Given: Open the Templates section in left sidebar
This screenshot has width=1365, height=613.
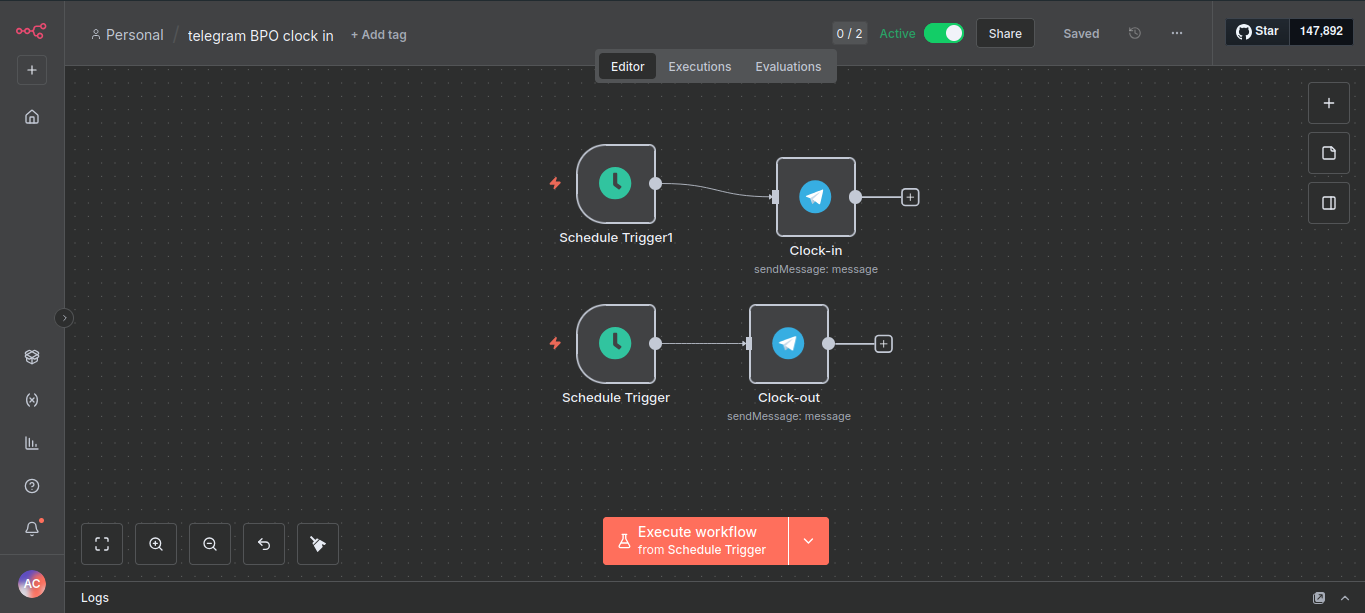Looking at the screenshot, I should coord(31,356).
